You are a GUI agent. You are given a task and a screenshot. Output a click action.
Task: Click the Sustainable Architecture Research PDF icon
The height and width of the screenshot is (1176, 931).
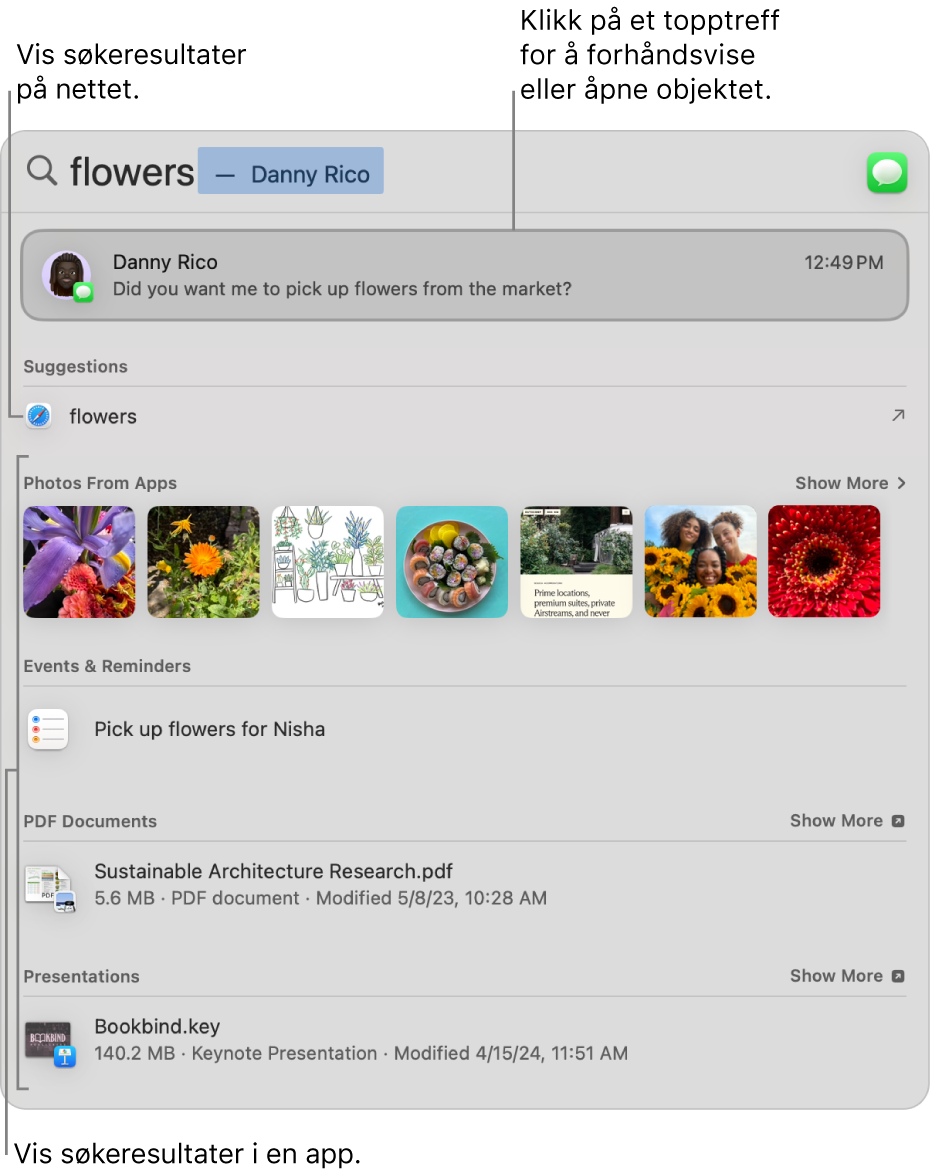pyautogui.click(x=51, y=889)
